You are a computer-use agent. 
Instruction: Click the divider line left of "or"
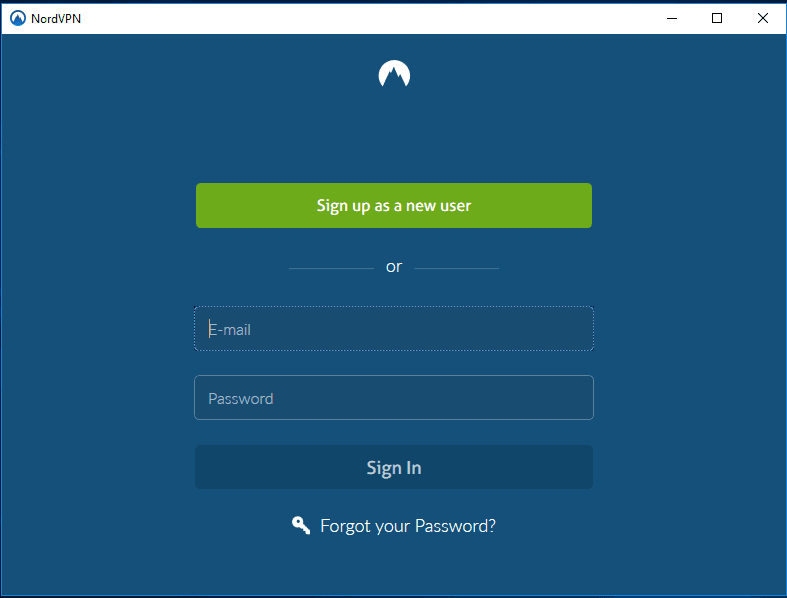(x=331, y=269)
